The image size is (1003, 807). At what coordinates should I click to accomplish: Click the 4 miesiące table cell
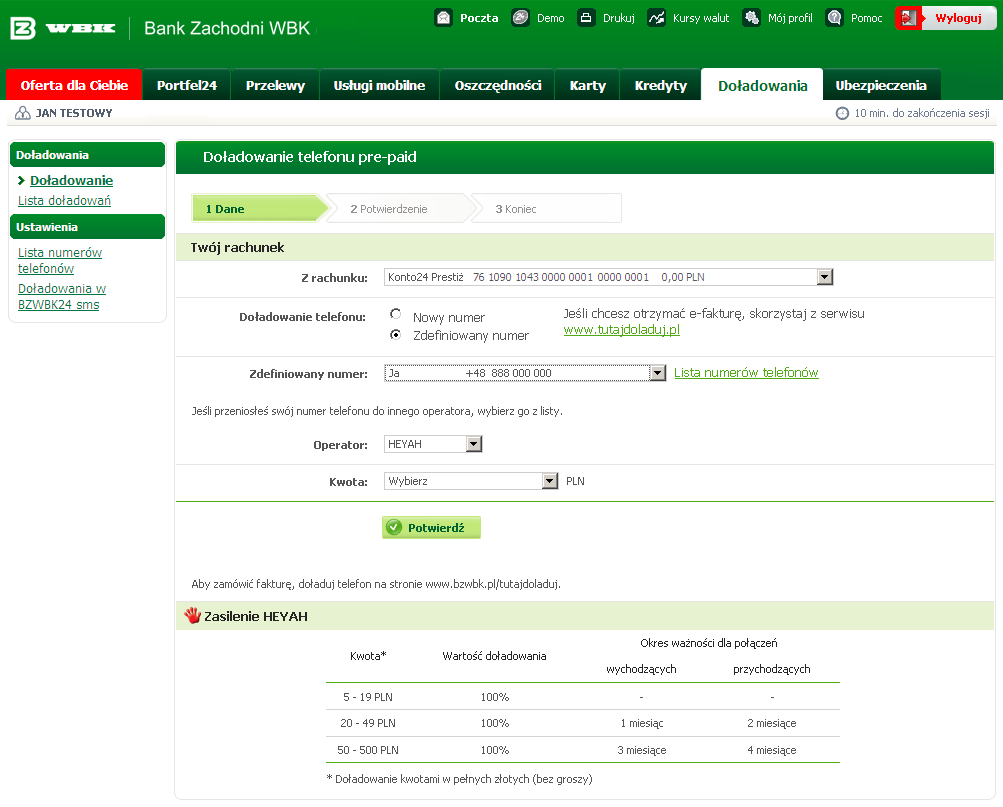771,750
